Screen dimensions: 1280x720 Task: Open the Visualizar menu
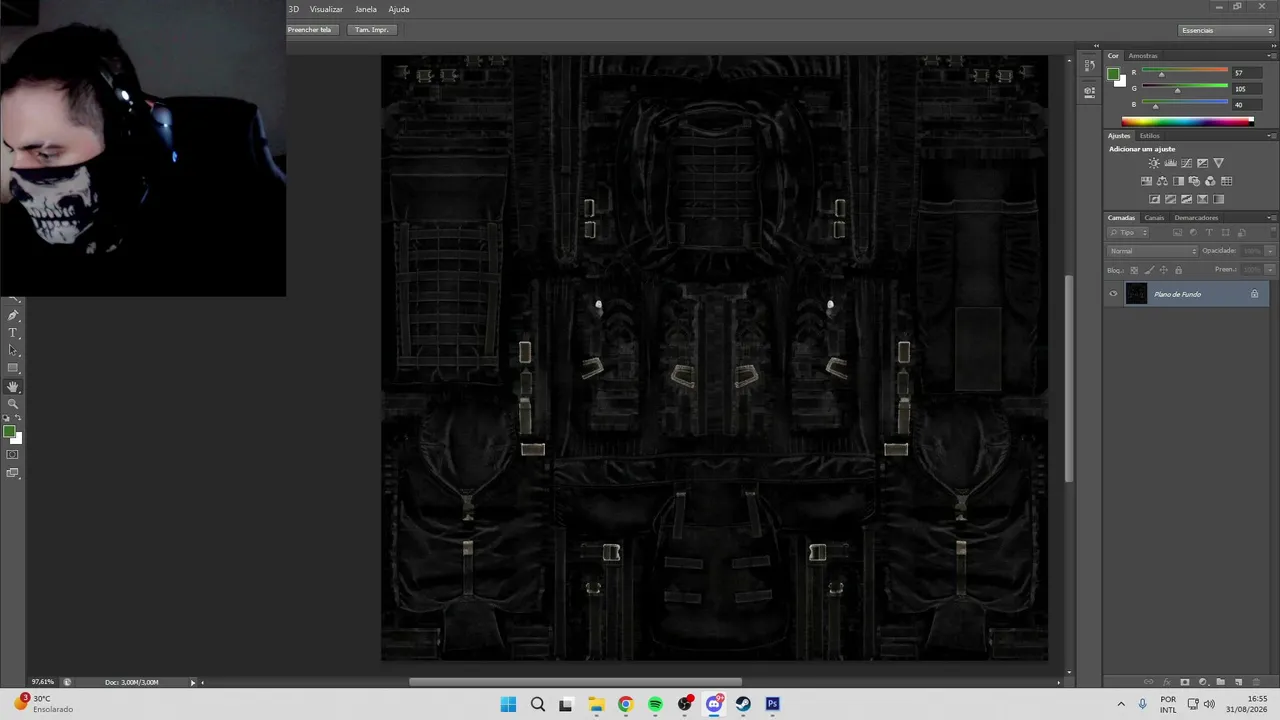pos(326,9)
